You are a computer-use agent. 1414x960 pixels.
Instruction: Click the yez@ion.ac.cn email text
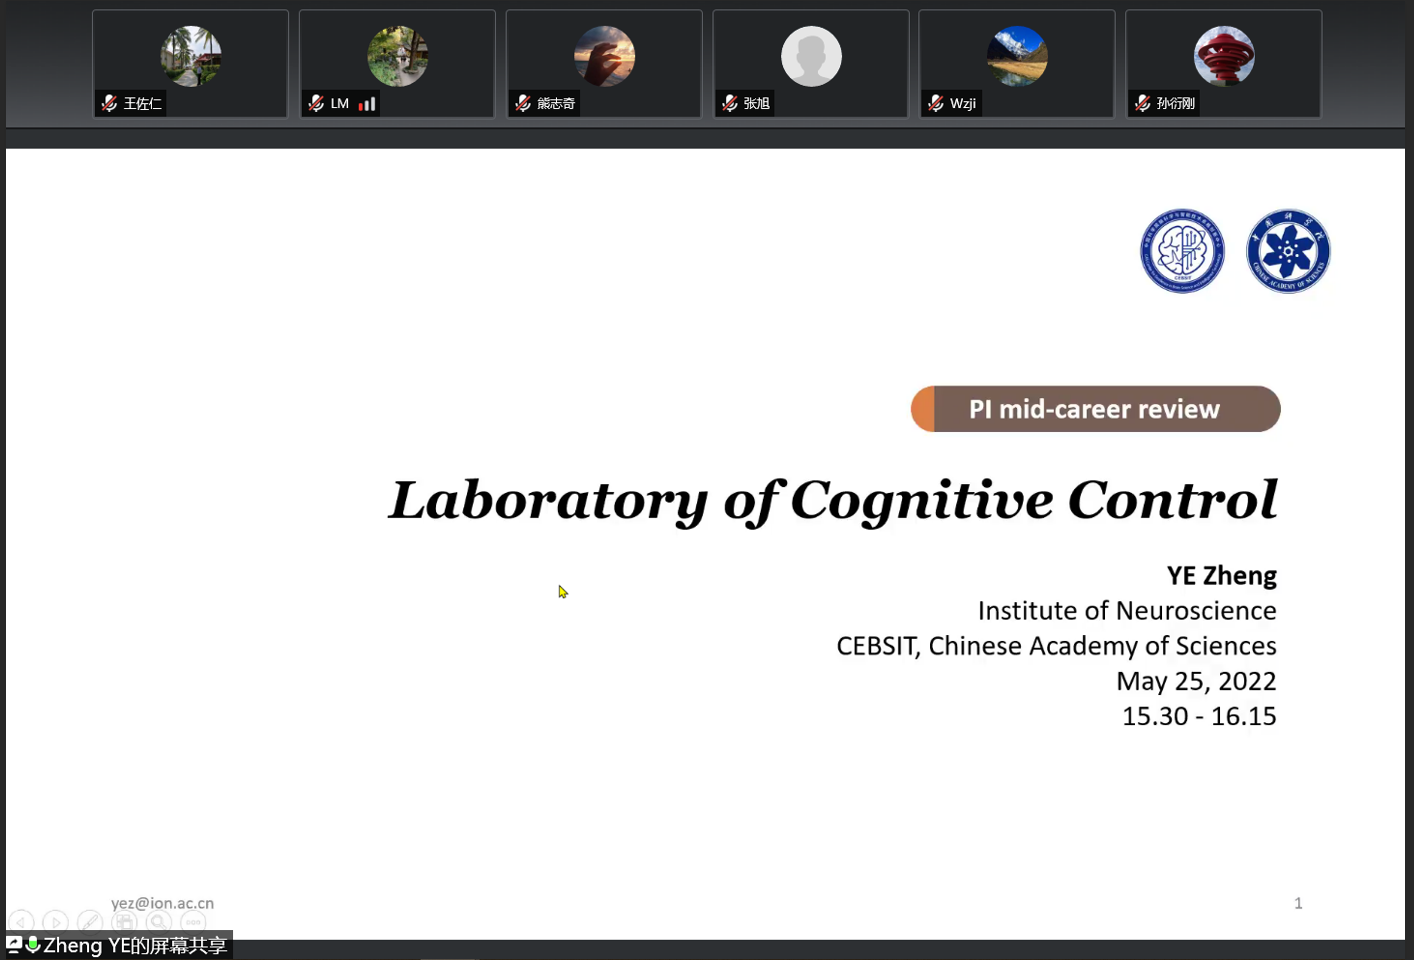(x=162, y=903)
